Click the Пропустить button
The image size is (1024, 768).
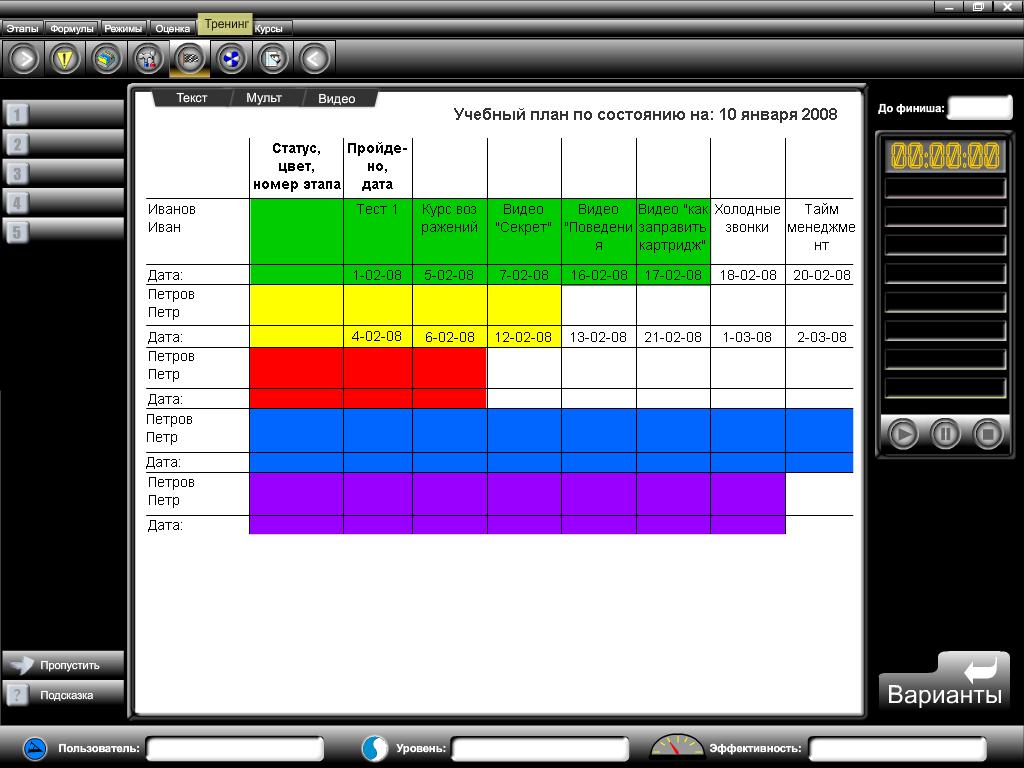point(64,665)
